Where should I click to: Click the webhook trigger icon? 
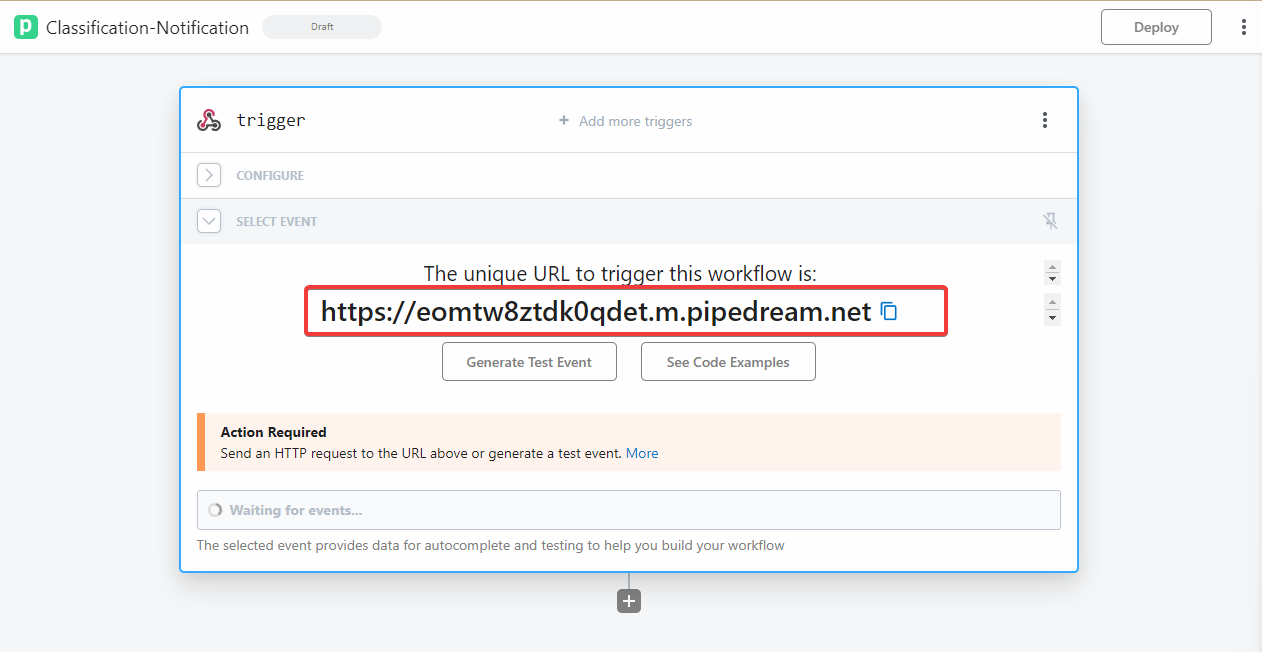coord(208,121)
